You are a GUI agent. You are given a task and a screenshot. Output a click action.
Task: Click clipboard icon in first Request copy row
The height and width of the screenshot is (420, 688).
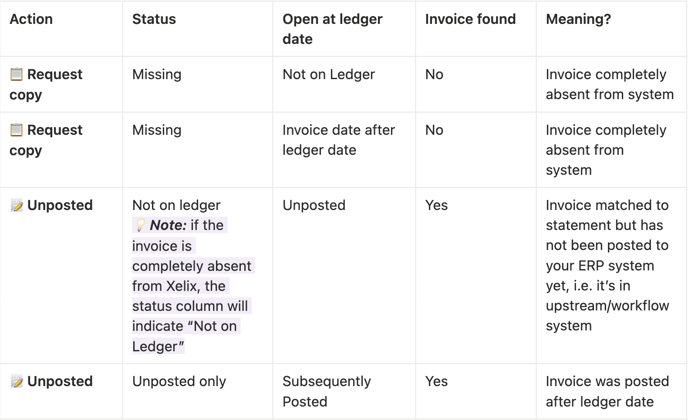click(16, 74)
